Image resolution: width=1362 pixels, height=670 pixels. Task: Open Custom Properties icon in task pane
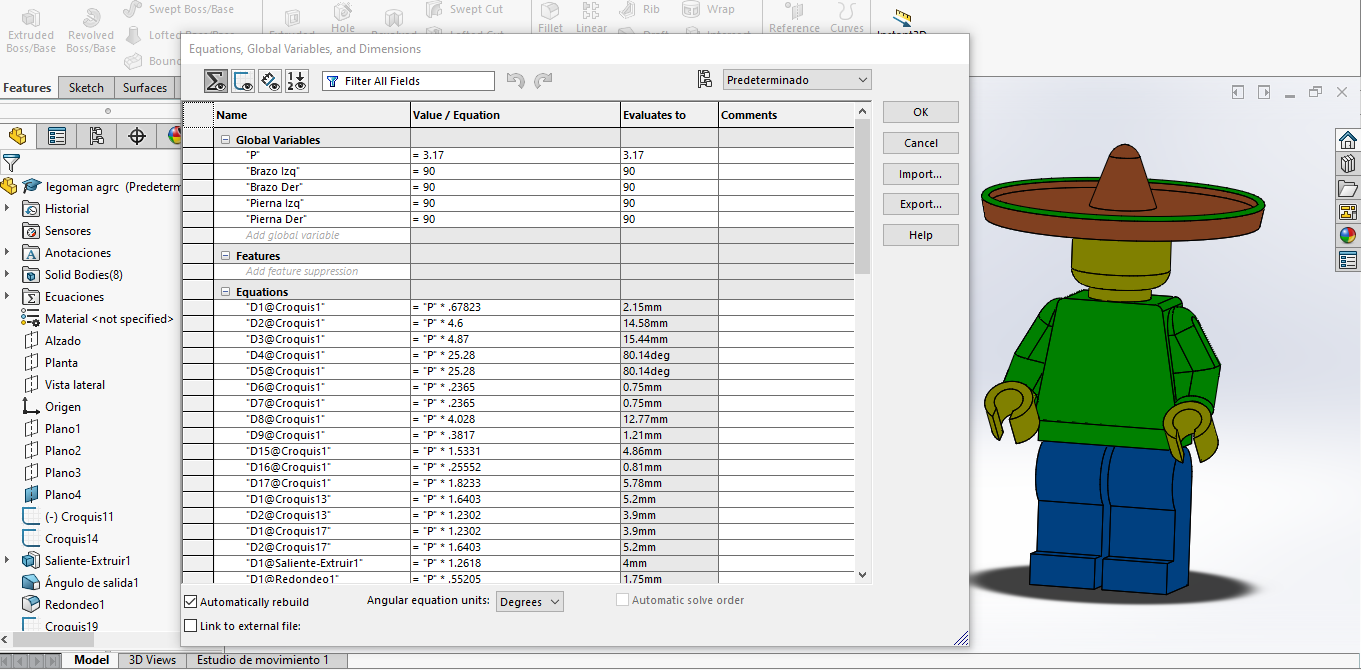tap(1348, 260)
